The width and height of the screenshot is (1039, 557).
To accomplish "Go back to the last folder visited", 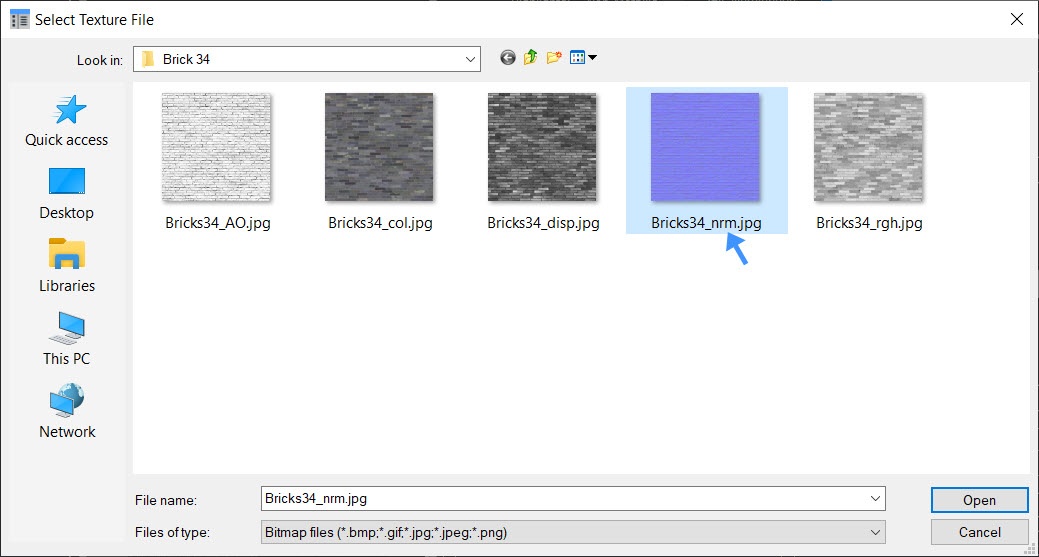I will (508, 58).
